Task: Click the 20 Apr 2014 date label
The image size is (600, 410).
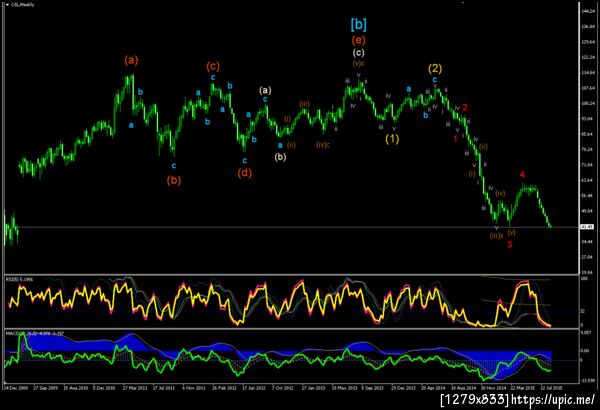Action: point(433,388)
